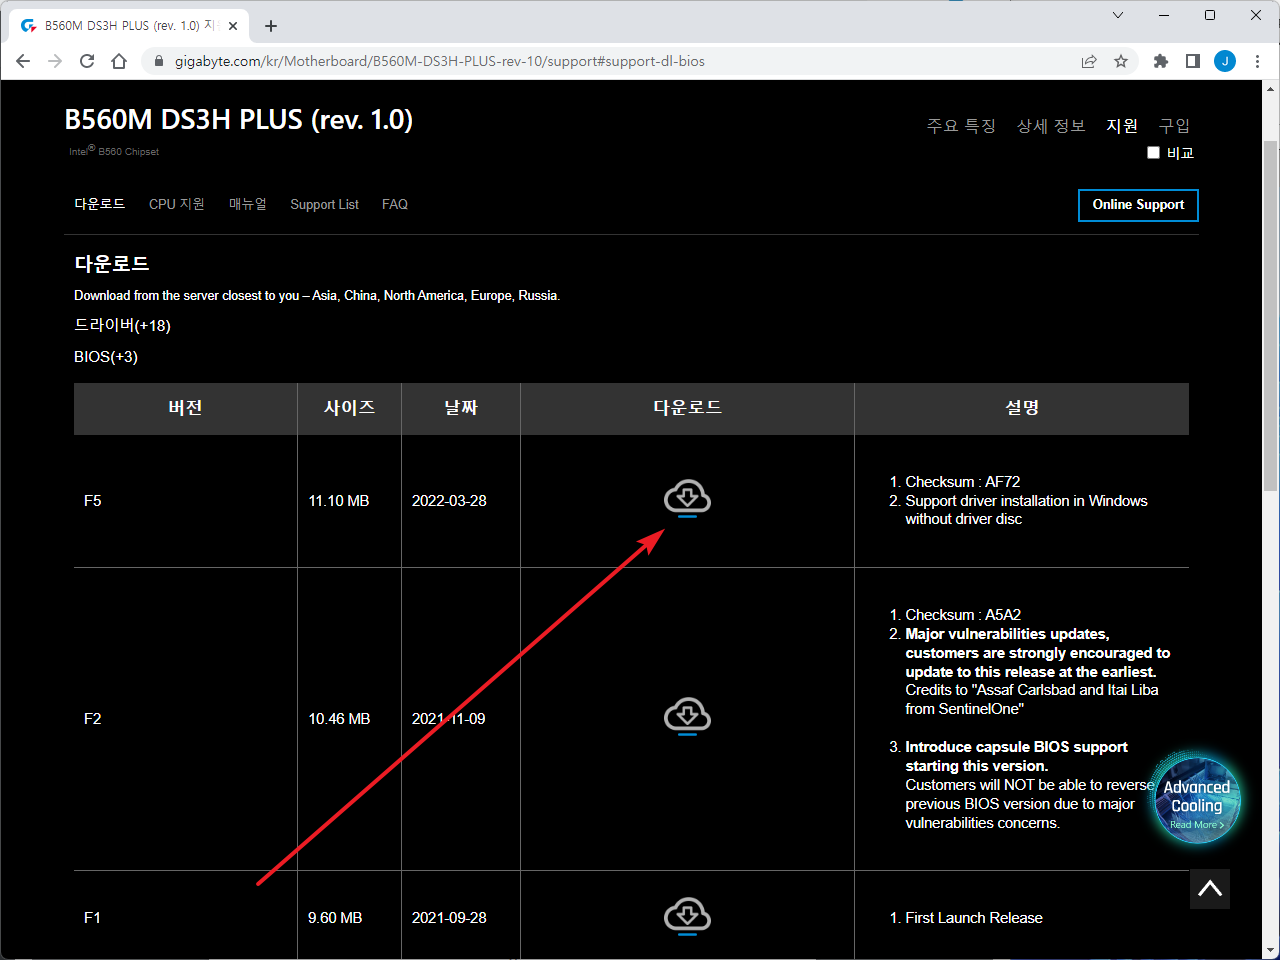Click the Online Support button
Viewport: 1280px width, 960px height.
click(1138, 205)
